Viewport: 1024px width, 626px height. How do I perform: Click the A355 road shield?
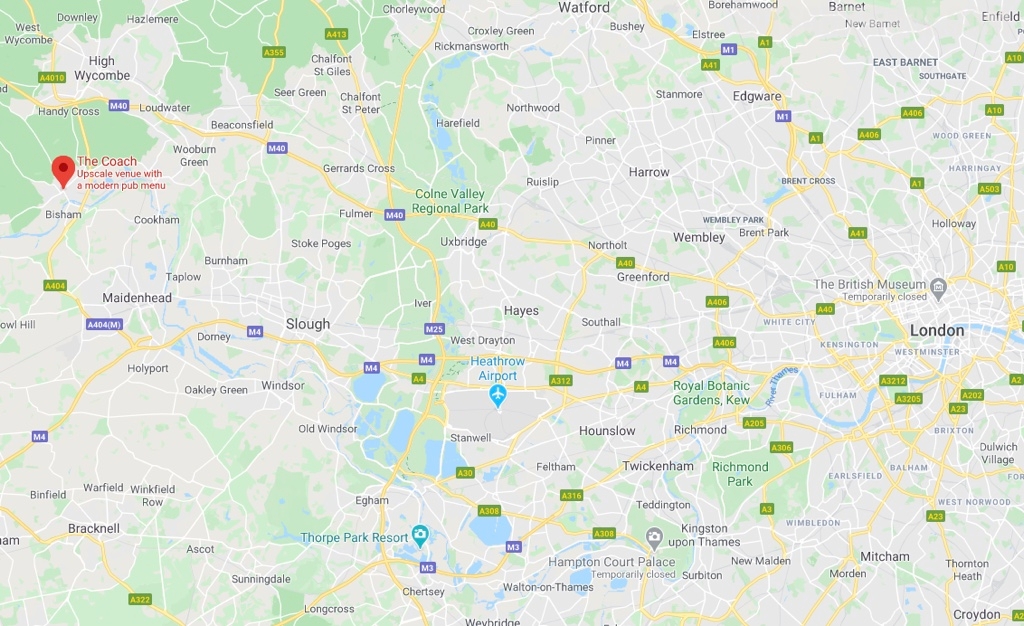274,52
